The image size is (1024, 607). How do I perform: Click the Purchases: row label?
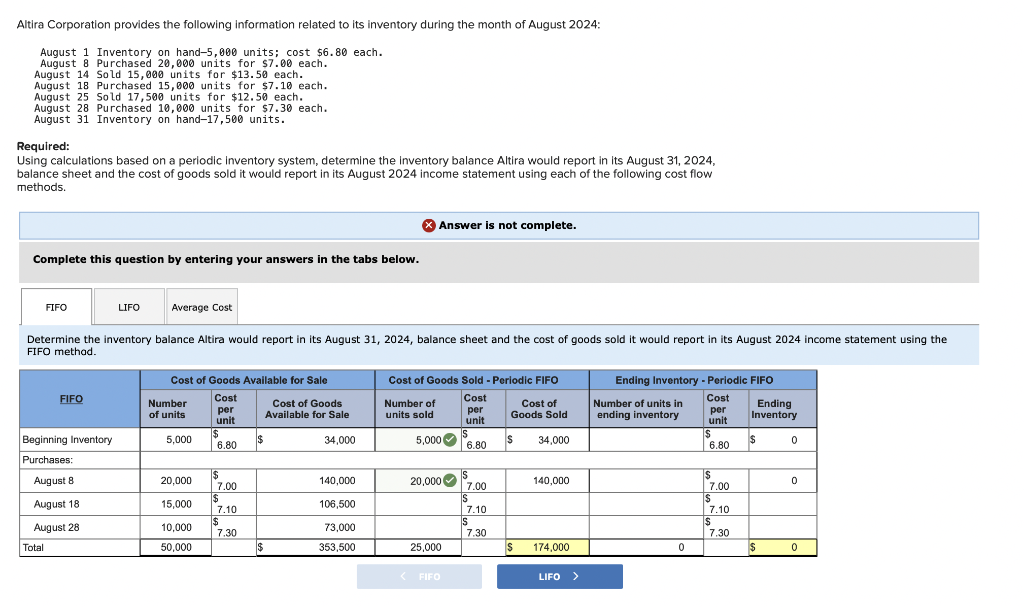(48, 460)
